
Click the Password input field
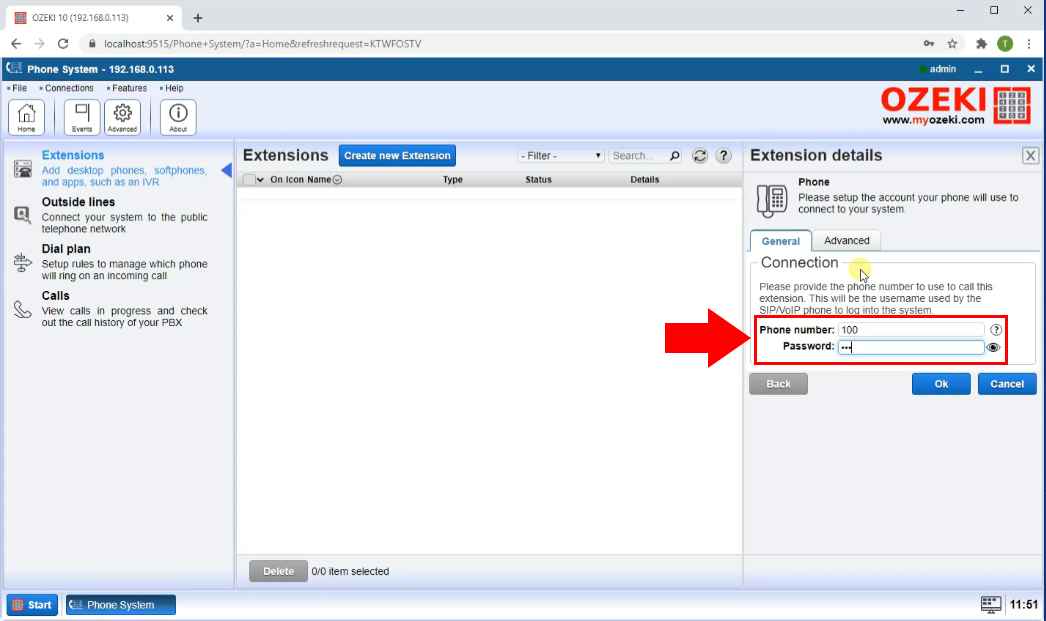click(911, 347)
